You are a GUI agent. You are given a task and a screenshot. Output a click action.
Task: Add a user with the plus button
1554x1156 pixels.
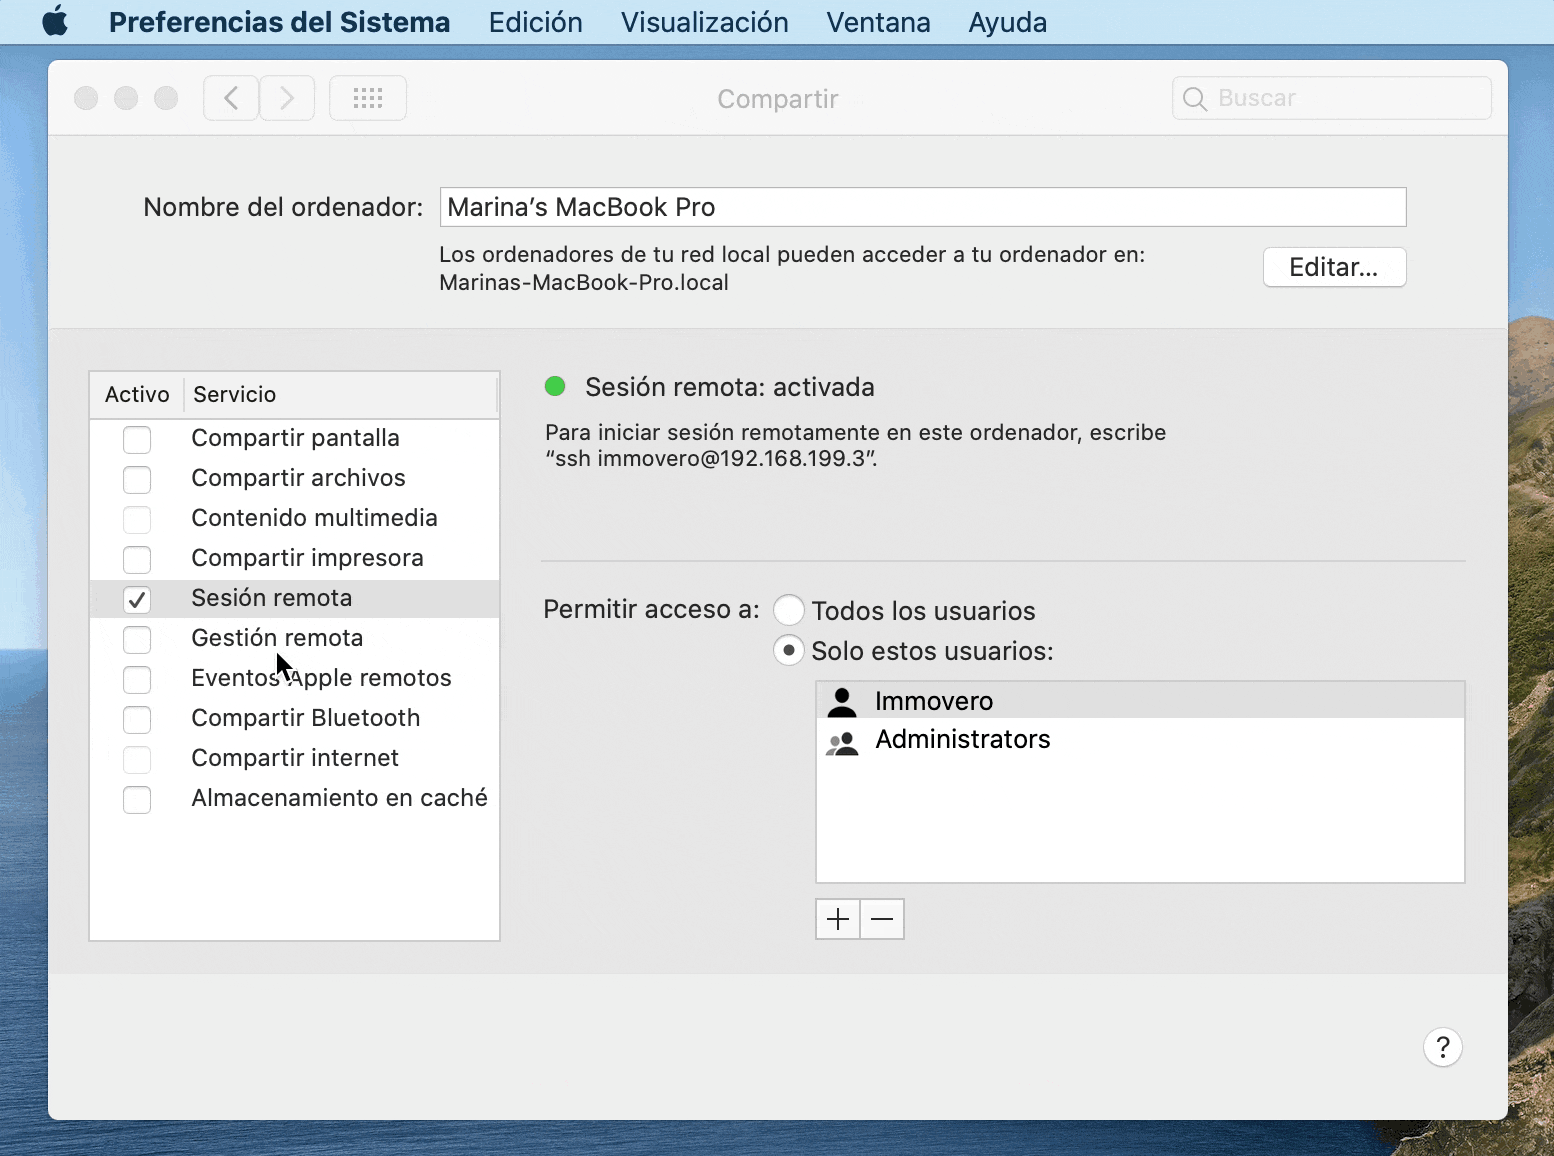point(838,919)
